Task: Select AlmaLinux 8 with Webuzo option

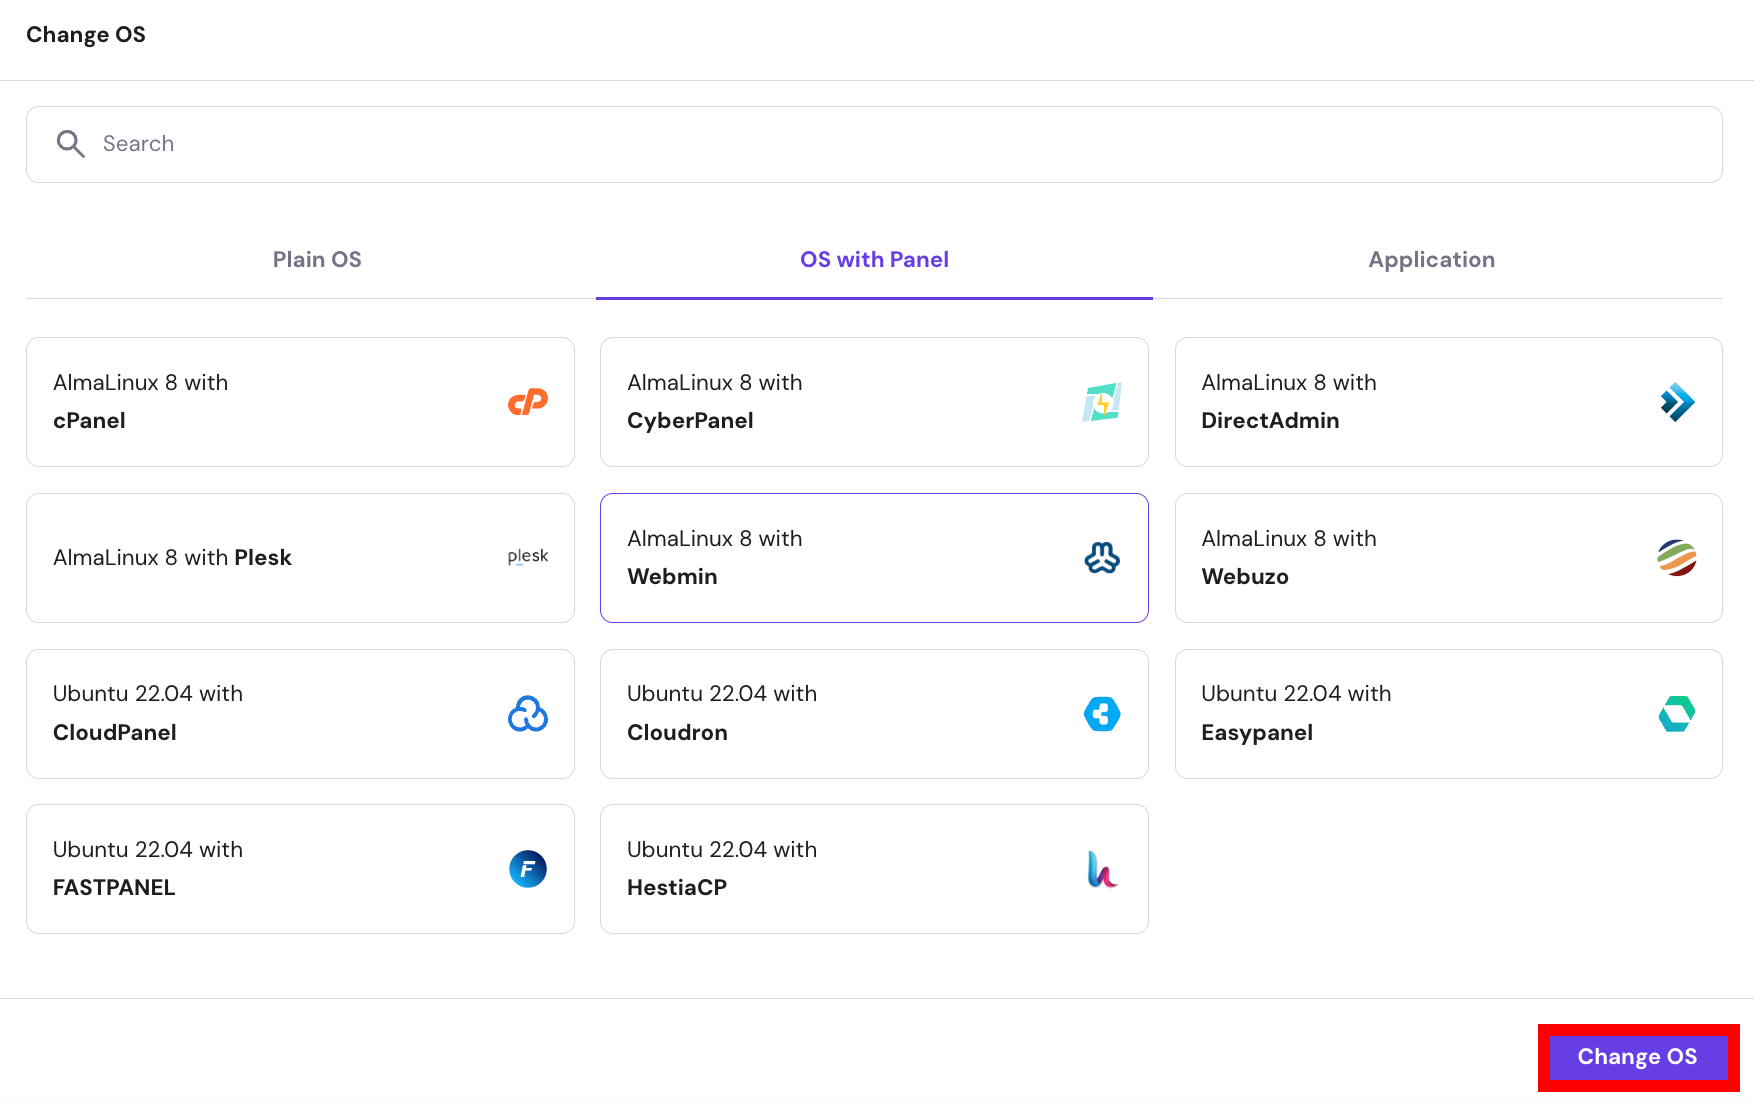Action: pyautogui.click(x=1448, y=558)
